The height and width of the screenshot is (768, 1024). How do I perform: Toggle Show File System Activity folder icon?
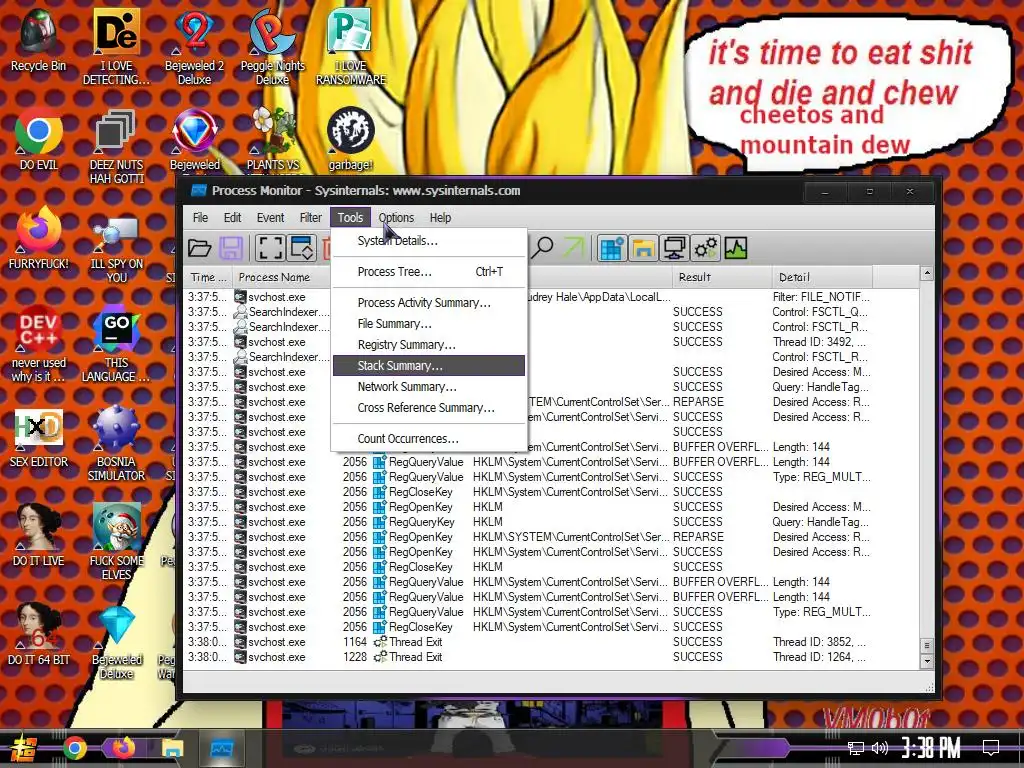pyautogui.click(x=643, y=248)
